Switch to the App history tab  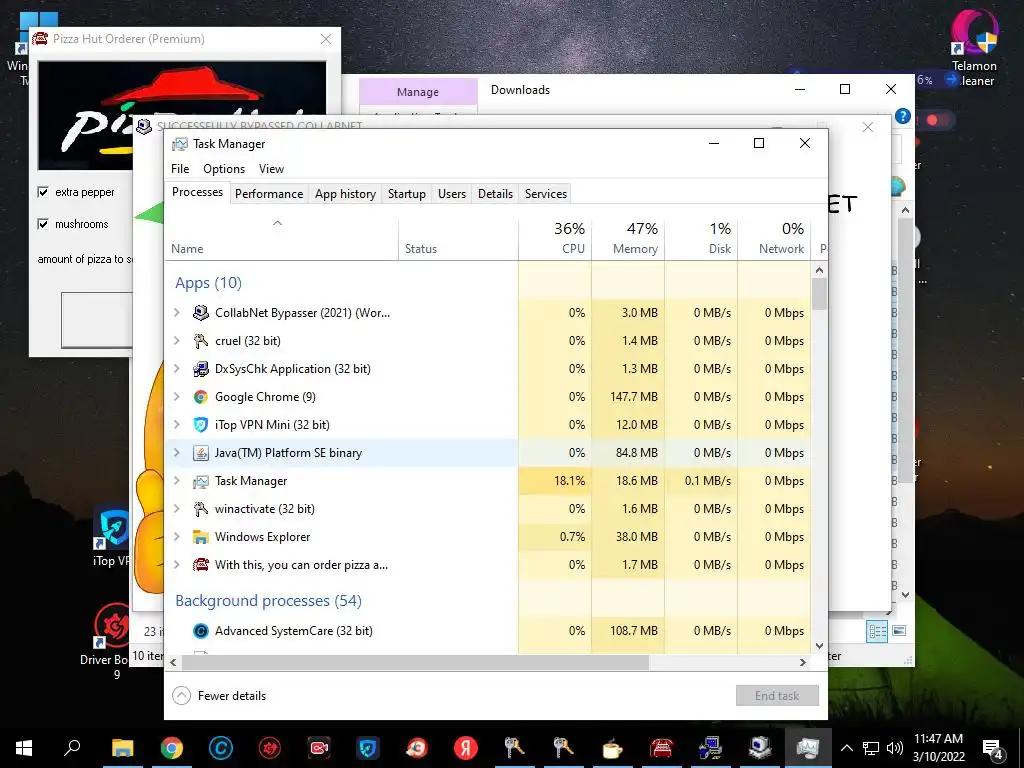[x=345, y=194]
